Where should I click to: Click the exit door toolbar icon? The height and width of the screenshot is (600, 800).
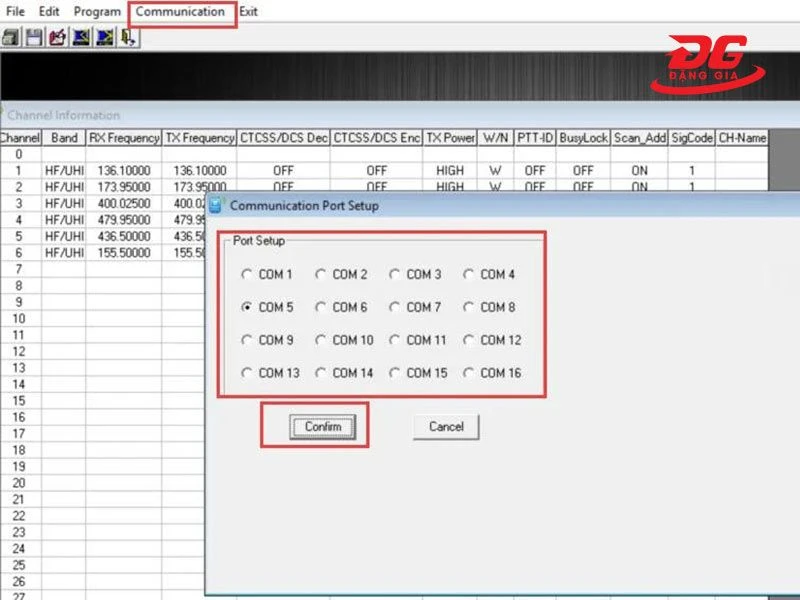coord(128,38)
